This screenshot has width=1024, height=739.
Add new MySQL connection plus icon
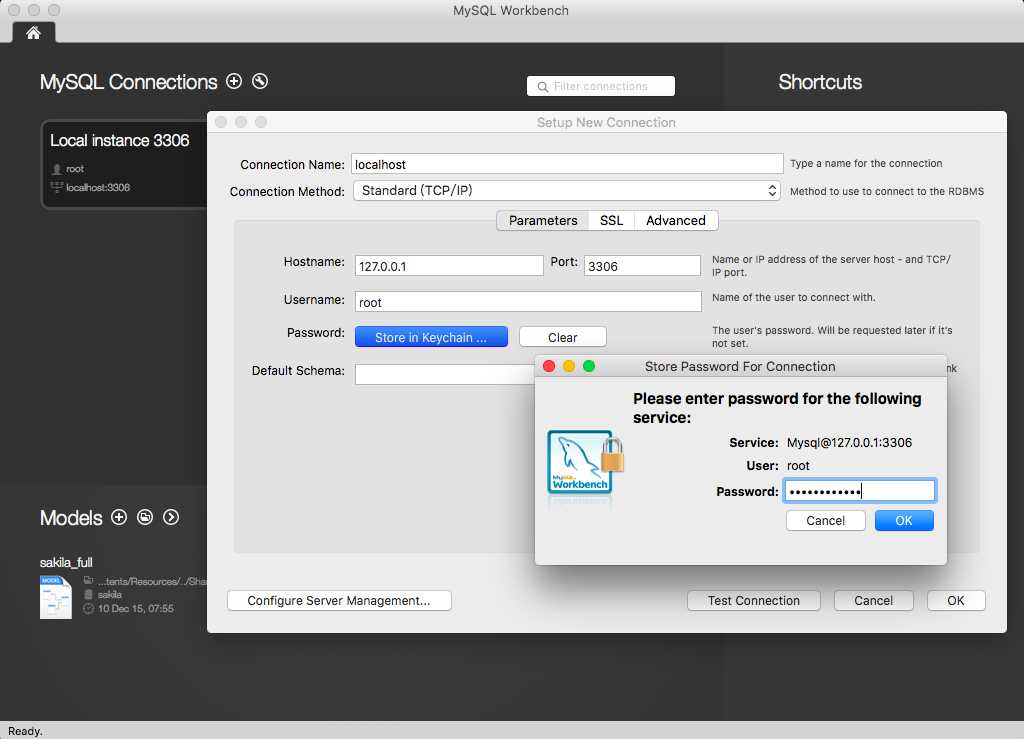(234, 81)
